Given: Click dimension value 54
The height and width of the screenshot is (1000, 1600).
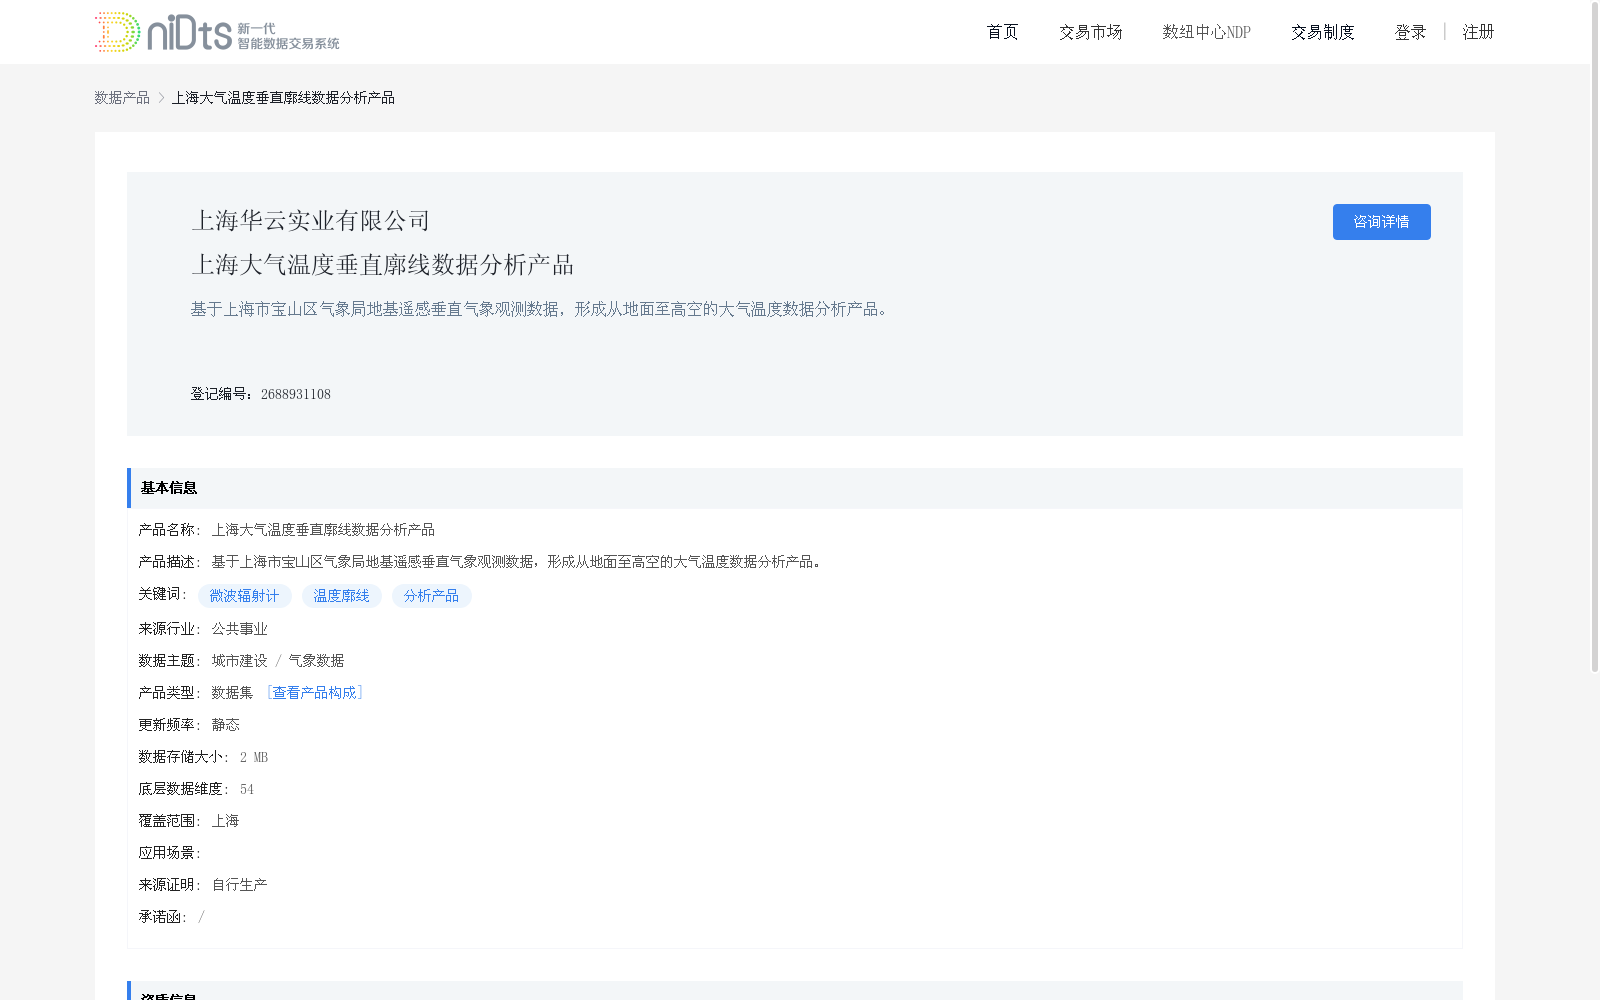Looking at the screenshot, I should point(246,789).
